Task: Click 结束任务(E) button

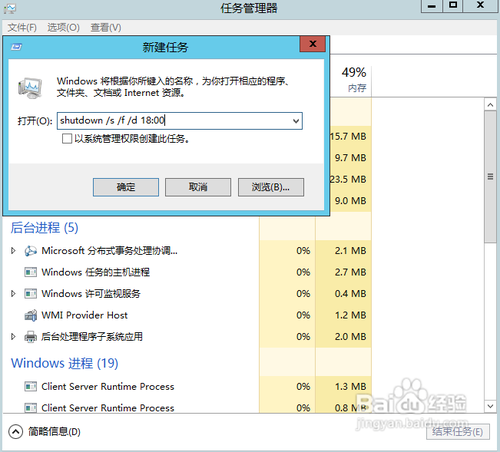Action: pyautogui.click(x=458, y=432)
